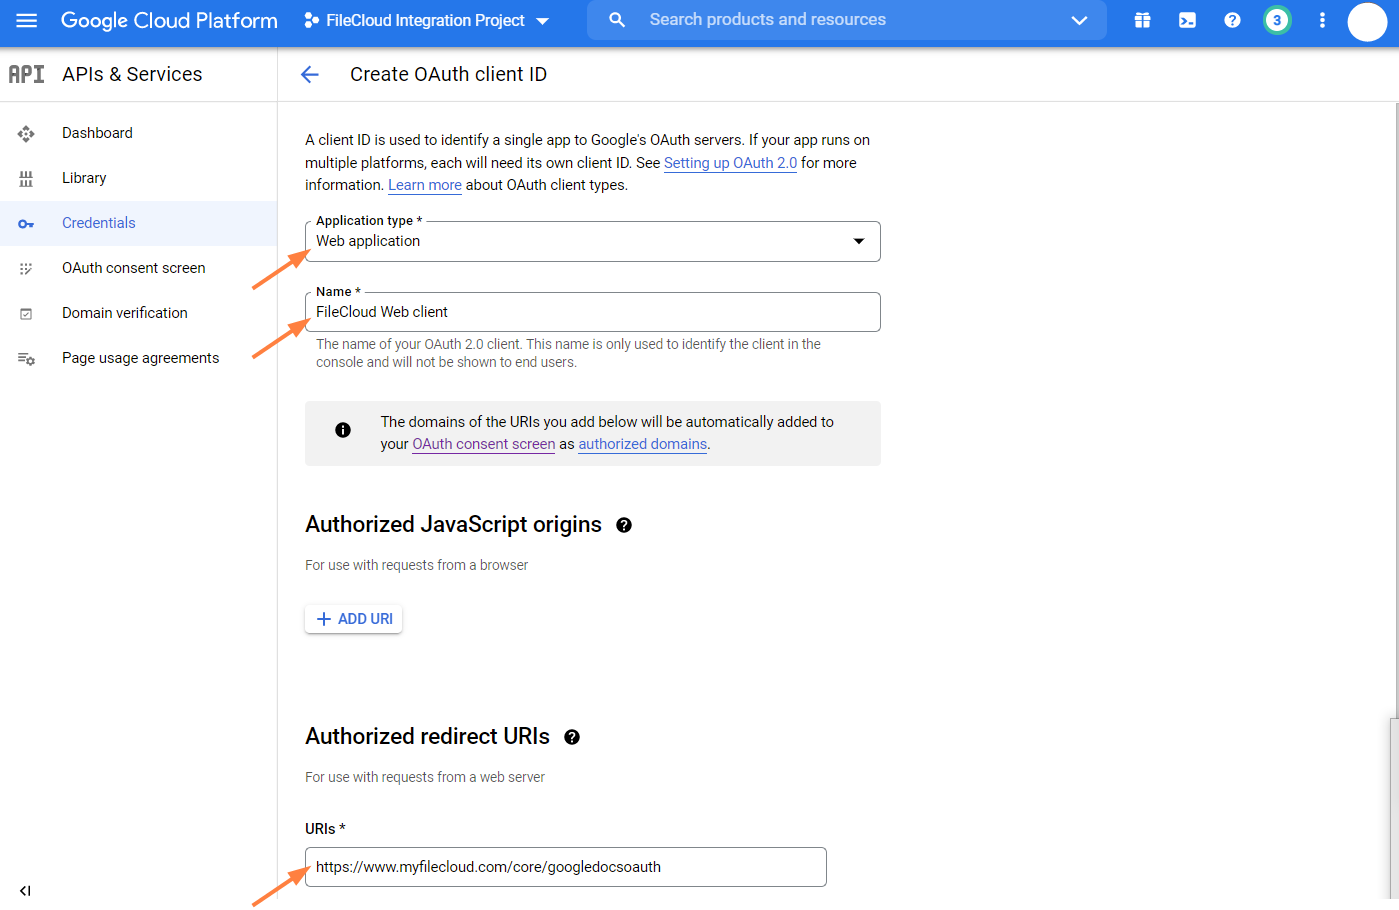This screenshot has width=1399, height=910.
Task: Go back from Create OAuth client ID
Action: pyautogui.click(x=310, y=74)
